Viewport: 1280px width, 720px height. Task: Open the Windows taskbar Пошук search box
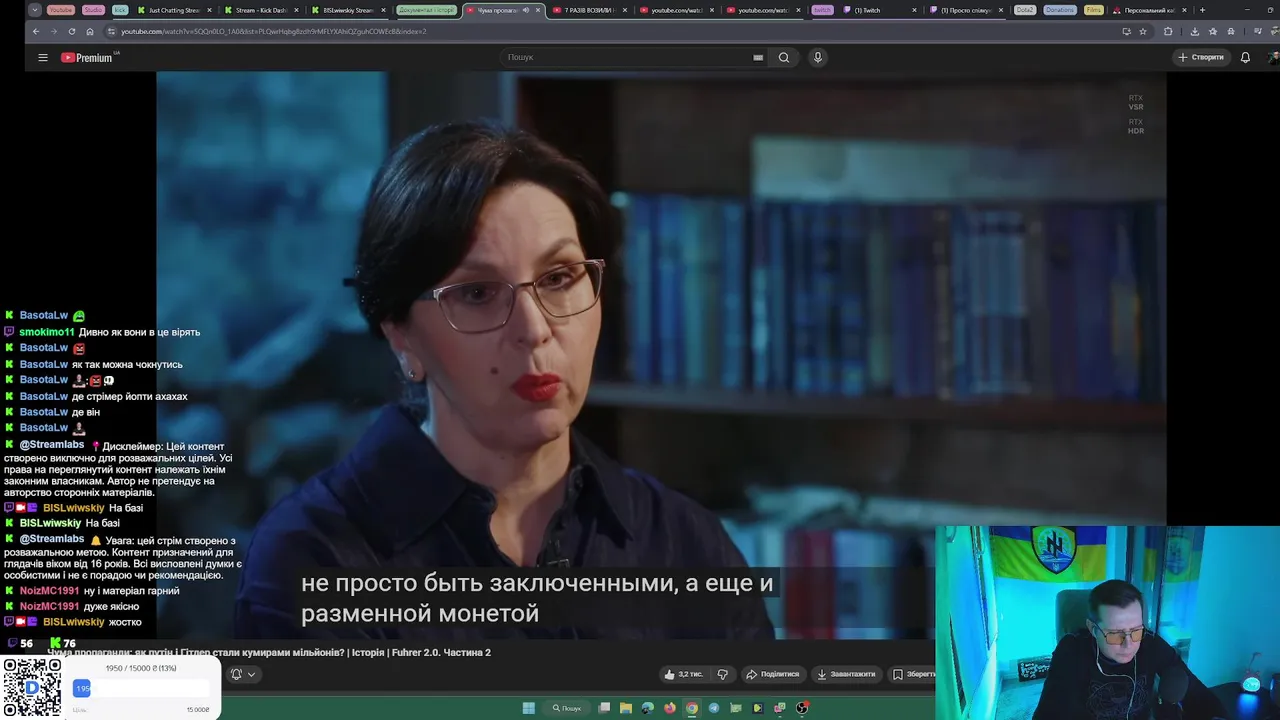pos(567,708)
